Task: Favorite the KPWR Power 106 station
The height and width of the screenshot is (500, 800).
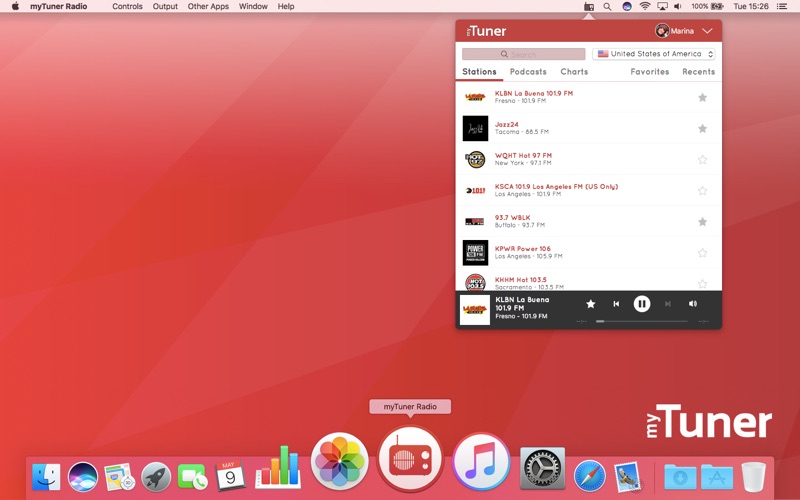Action: 703,253
